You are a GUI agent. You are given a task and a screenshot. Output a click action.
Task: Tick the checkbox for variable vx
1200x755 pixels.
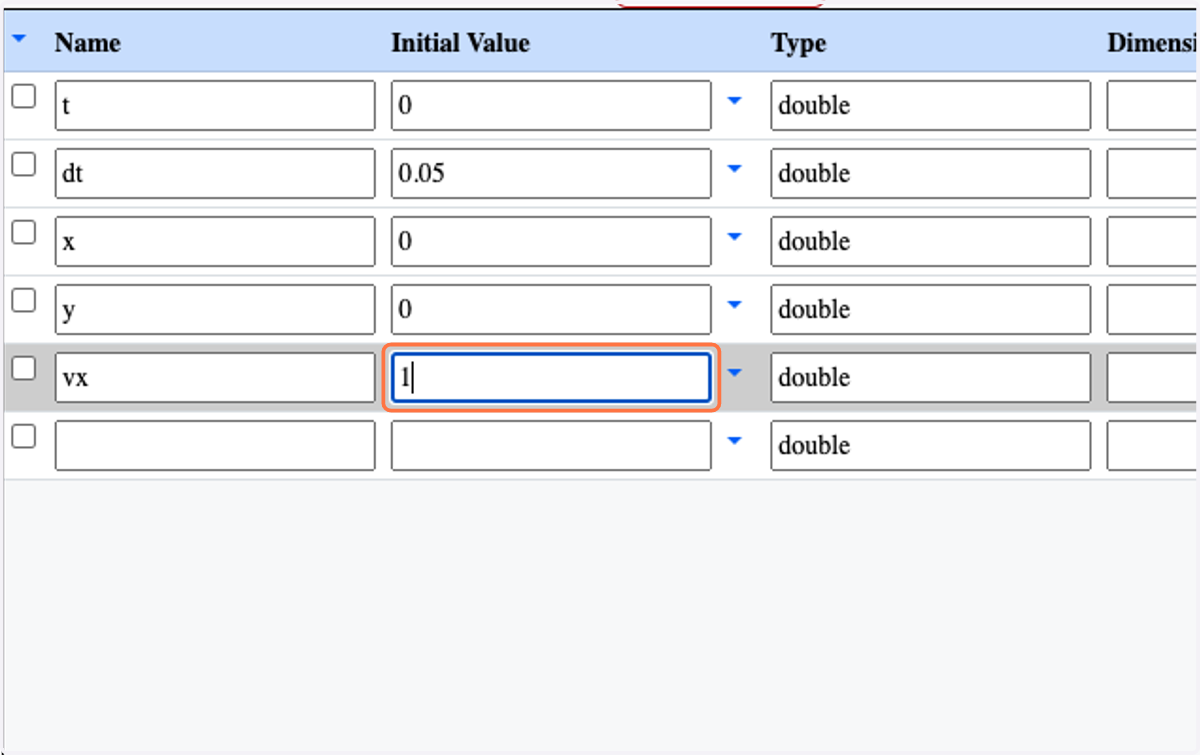[23, 369]
